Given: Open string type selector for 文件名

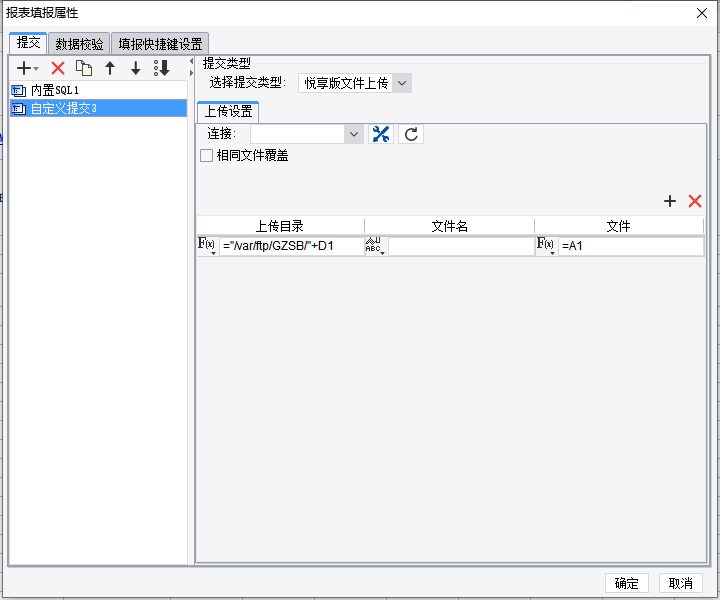Looking at the screenshot, I should click(x=376, y=246).
